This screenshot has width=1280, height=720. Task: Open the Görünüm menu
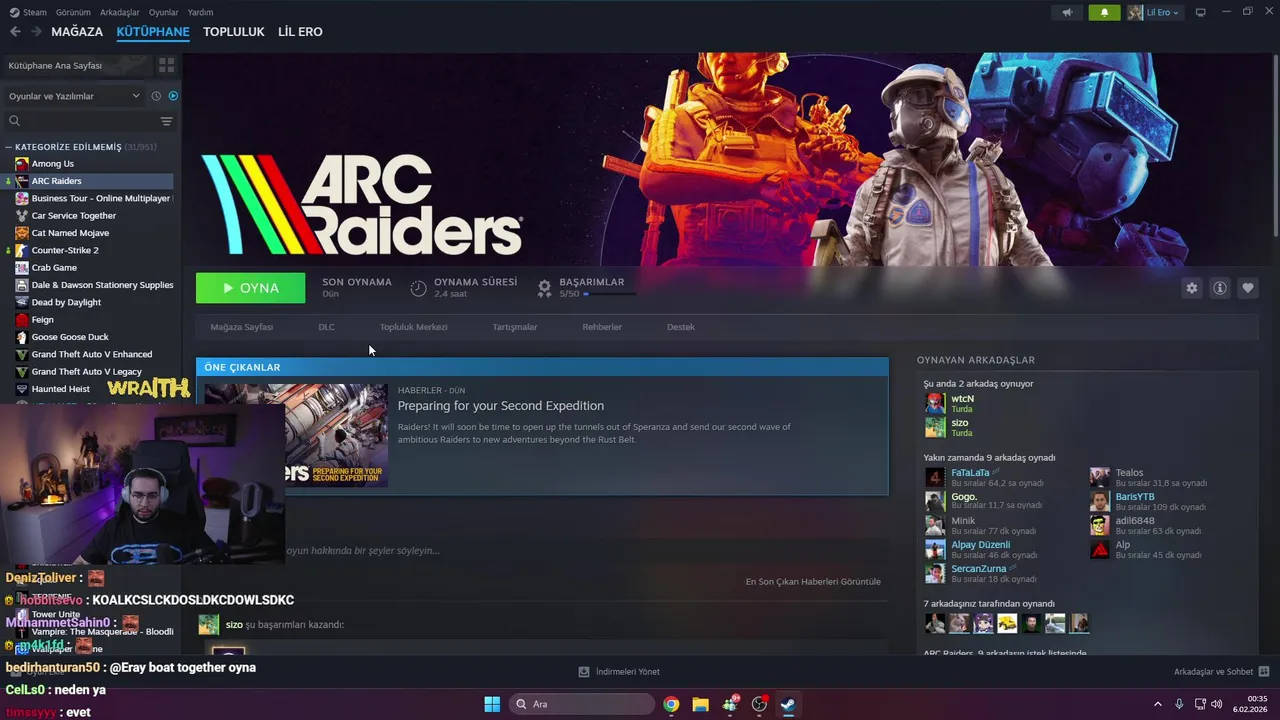(73, 12)
